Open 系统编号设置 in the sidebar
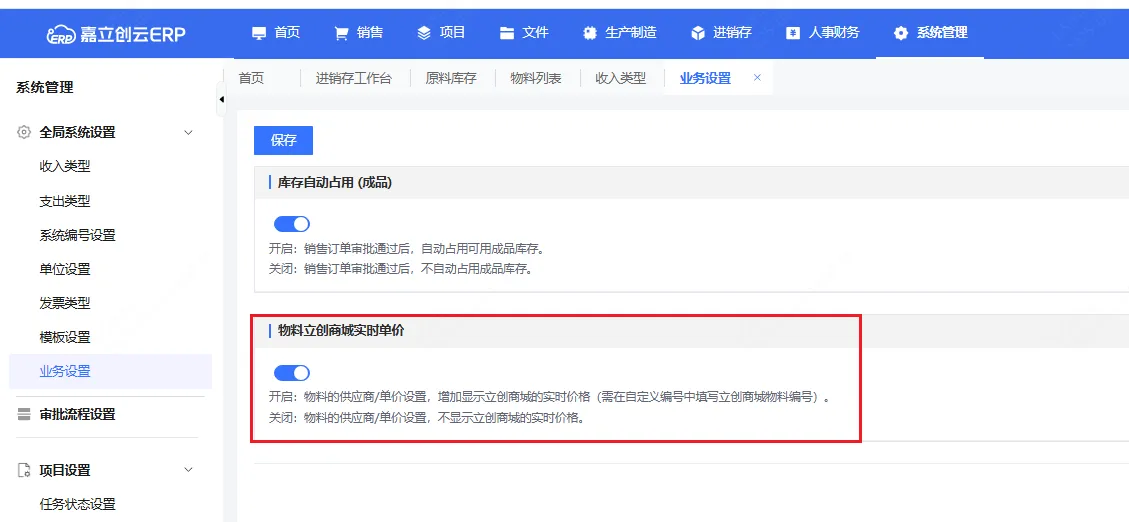This screenshot has height=522, width=1129. [x=77, y=235]
